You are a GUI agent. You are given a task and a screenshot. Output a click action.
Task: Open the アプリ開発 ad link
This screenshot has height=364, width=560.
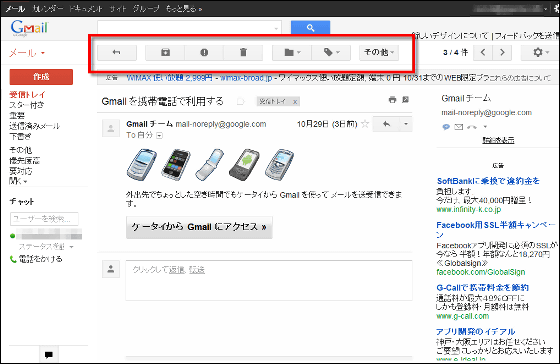(476, 331)
